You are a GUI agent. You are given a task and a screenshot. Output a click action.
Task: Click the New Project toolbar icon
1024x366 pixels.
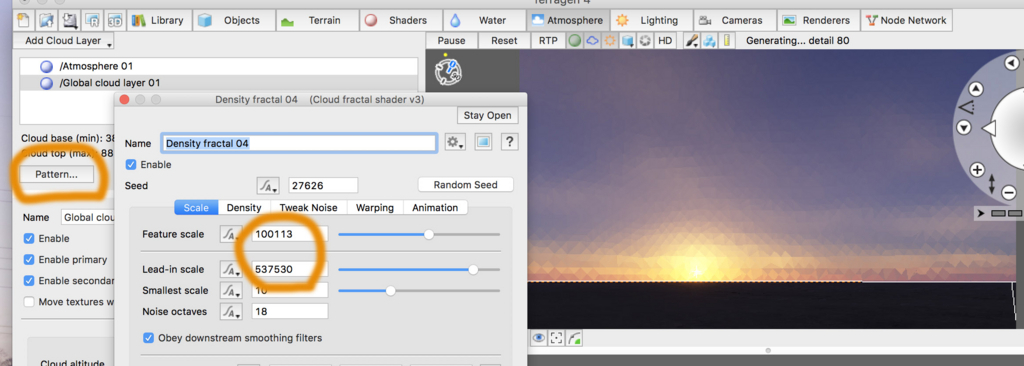coord(24,20)
